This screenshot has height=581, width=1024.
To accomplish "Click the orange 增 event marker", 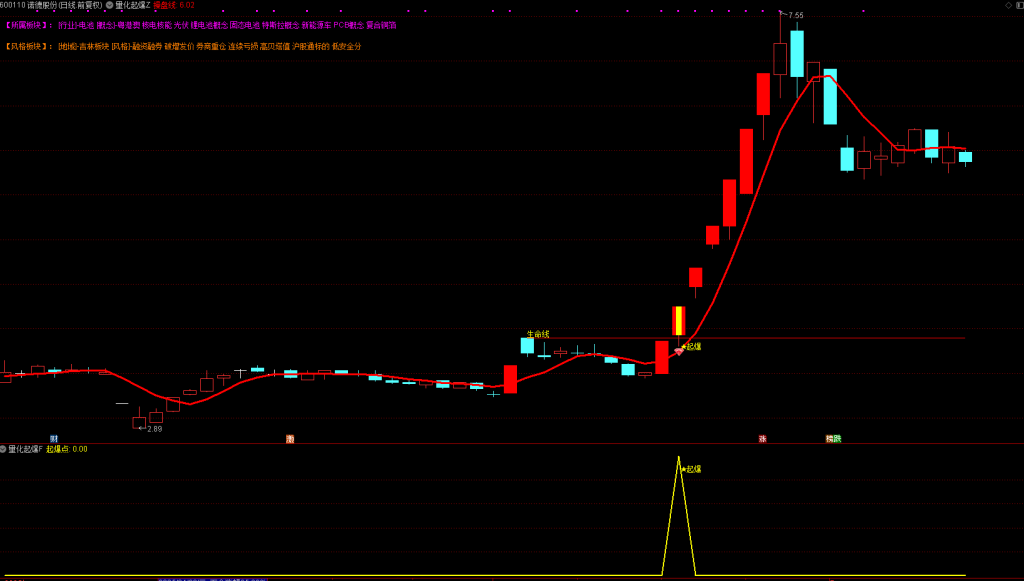I will [290, 438].
